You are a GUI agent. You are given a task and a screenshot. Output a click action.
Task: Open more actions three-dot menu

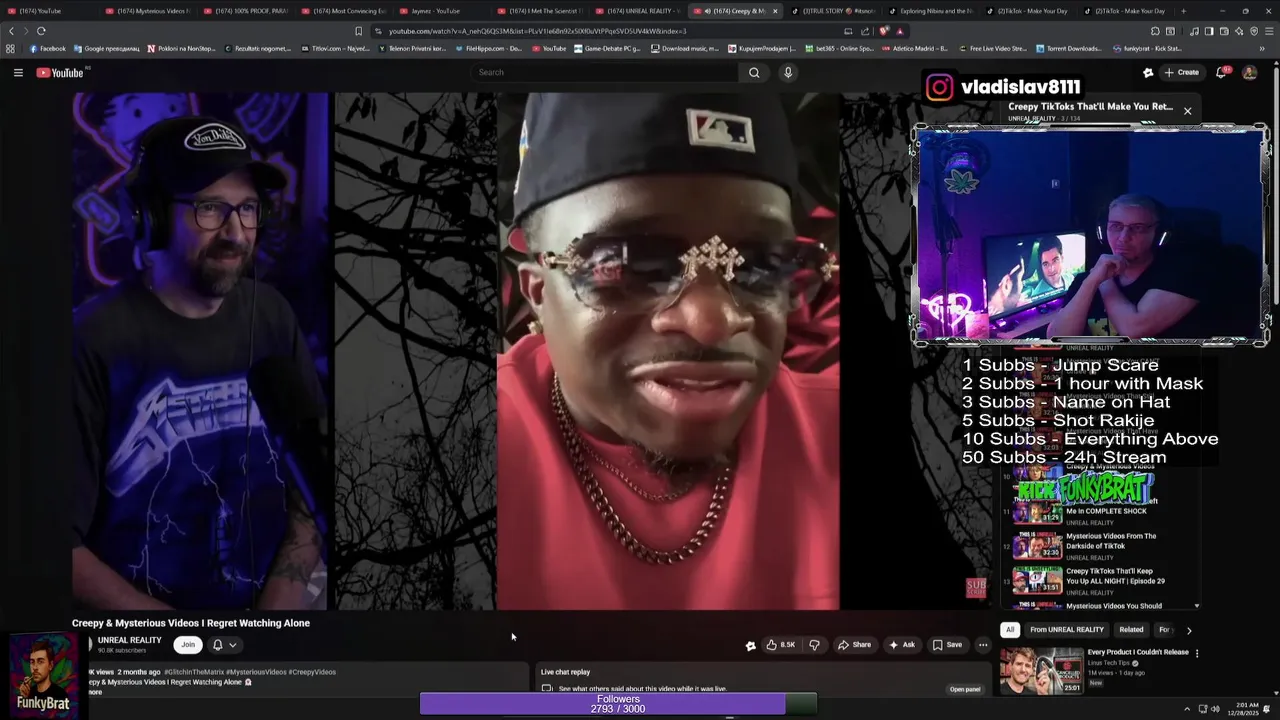(983, 645)
